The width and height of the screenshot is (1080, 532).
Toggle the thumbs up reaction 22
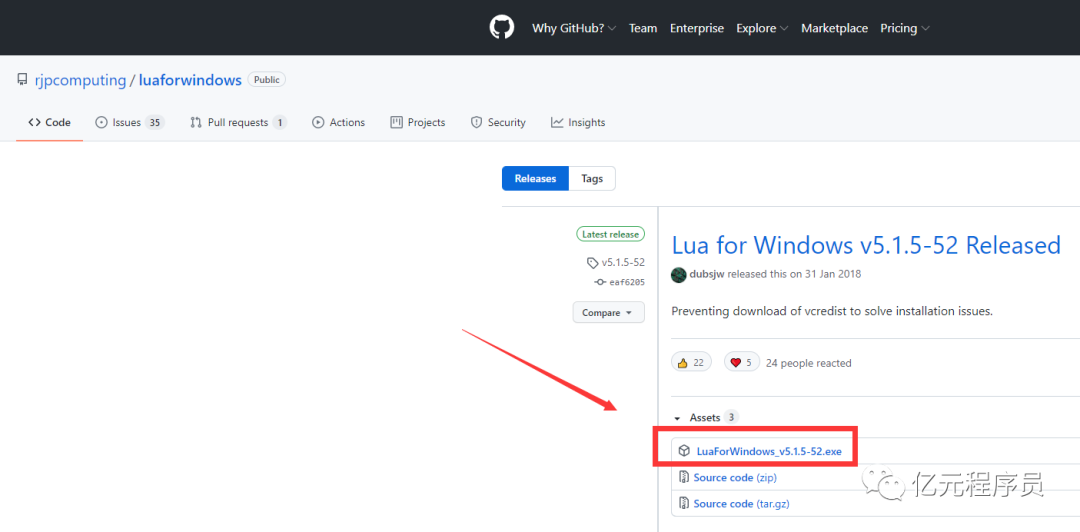[x=692, y=362]
